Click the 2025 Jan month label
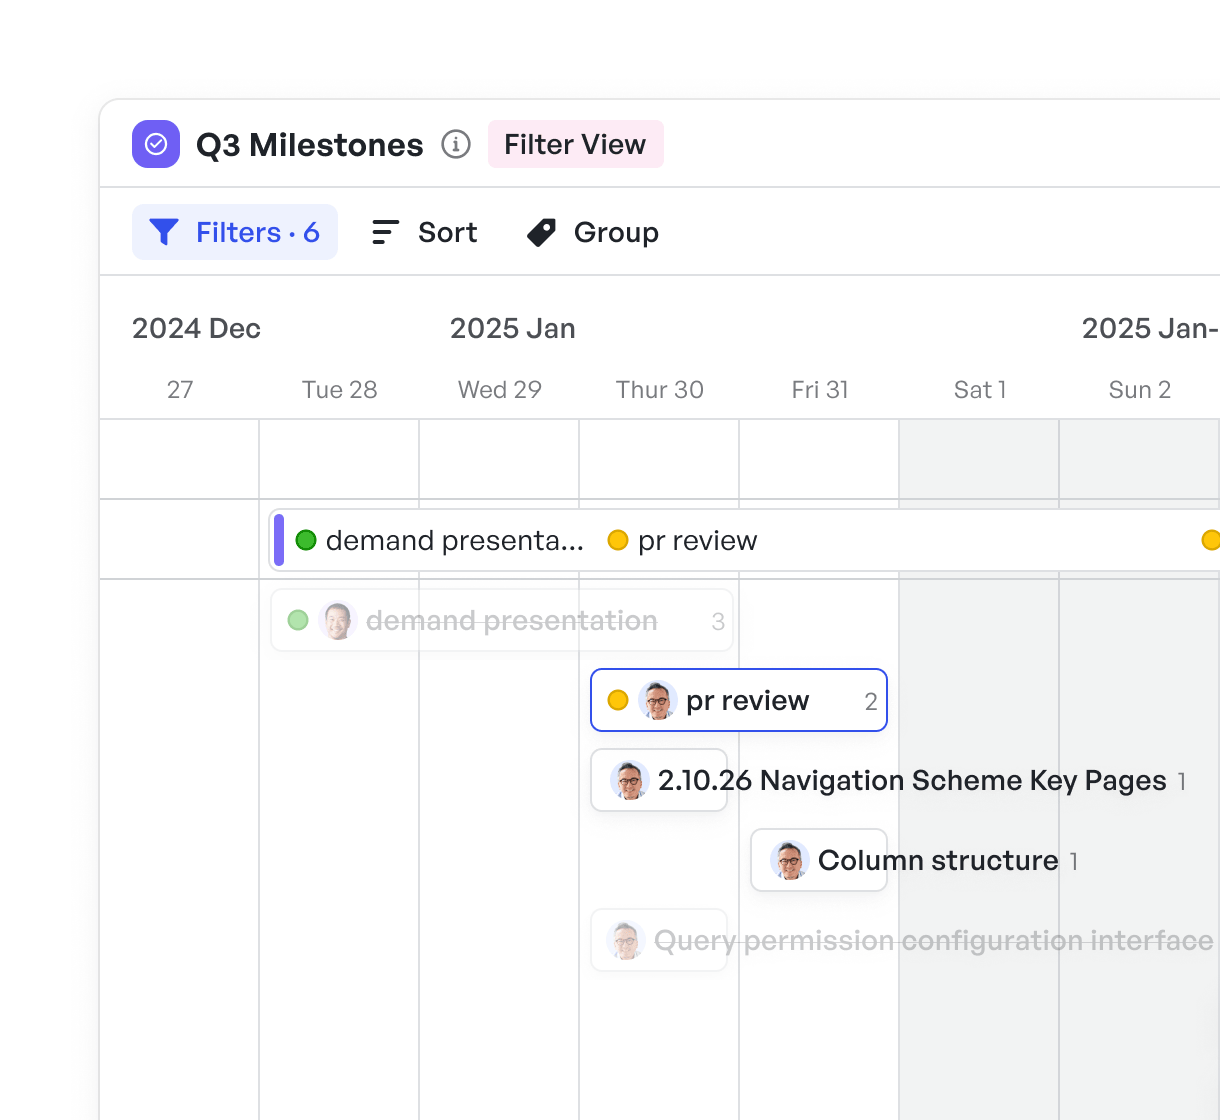 click(513, 328)
